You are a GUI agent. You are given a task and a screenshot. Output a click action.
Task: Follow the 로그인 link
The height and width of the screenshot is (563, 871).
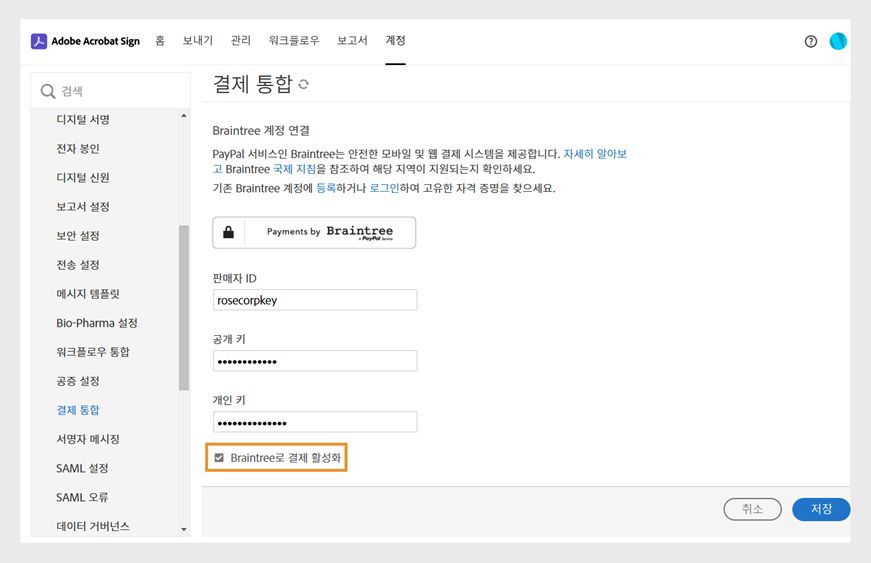pyautogui.click(x=384, y=188)
